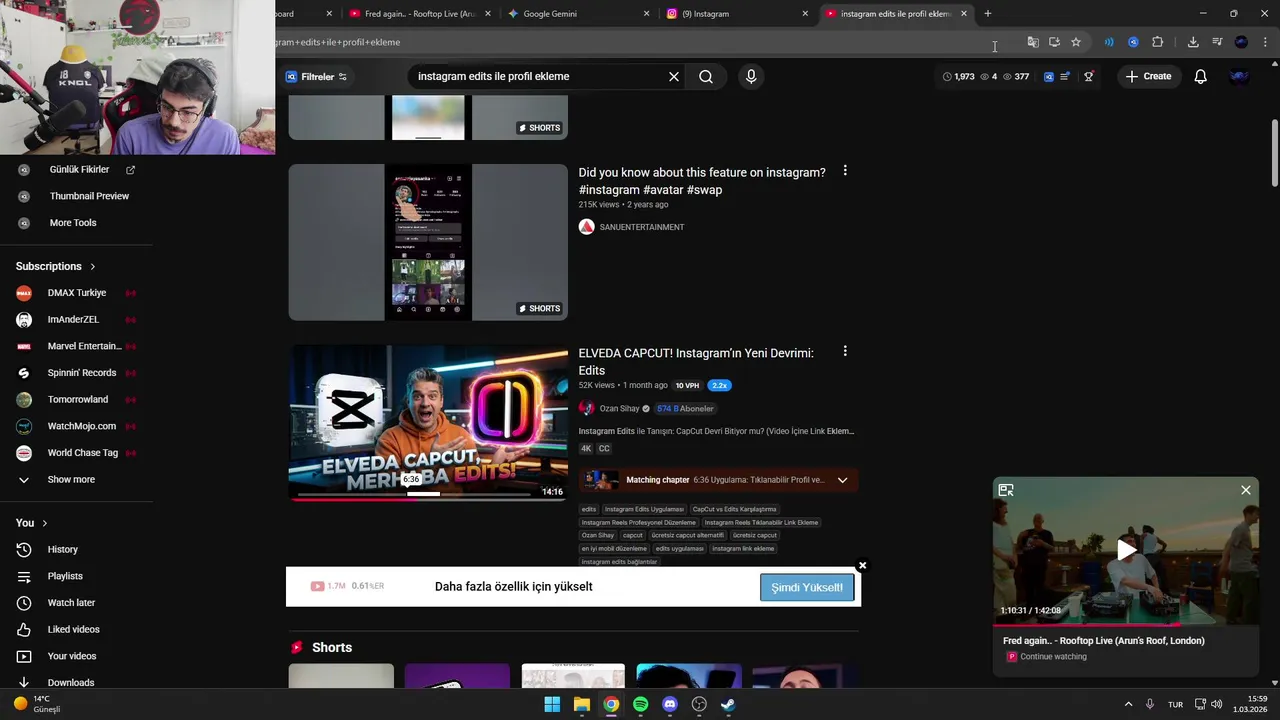Open Thumbnail Preview tool
This screenshot has height=720, width=1280.
pos(89,196)
